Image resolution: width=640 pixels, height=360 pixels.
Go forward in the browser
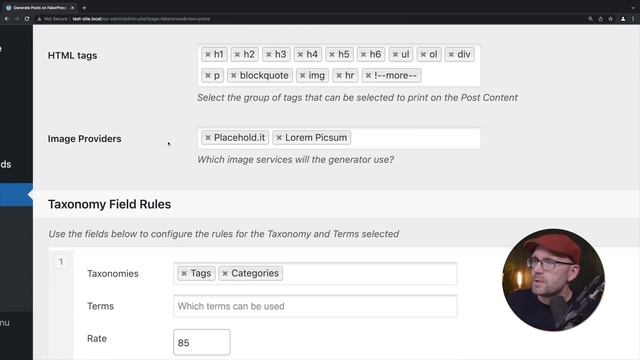17,19
